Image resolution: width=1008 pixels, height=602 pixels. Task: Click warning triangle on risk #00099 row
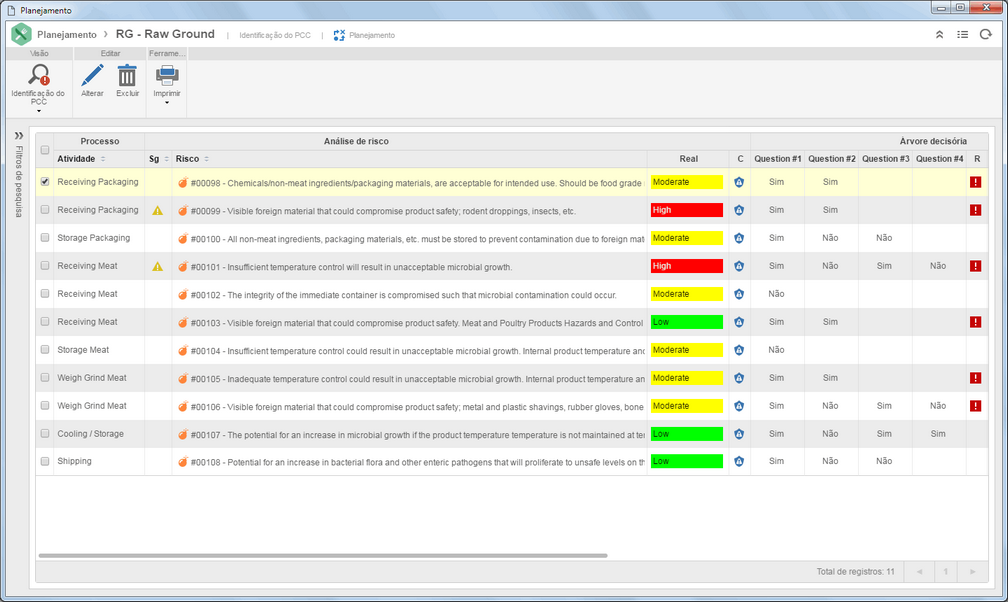pyautogui.click(x=158, y=210)
